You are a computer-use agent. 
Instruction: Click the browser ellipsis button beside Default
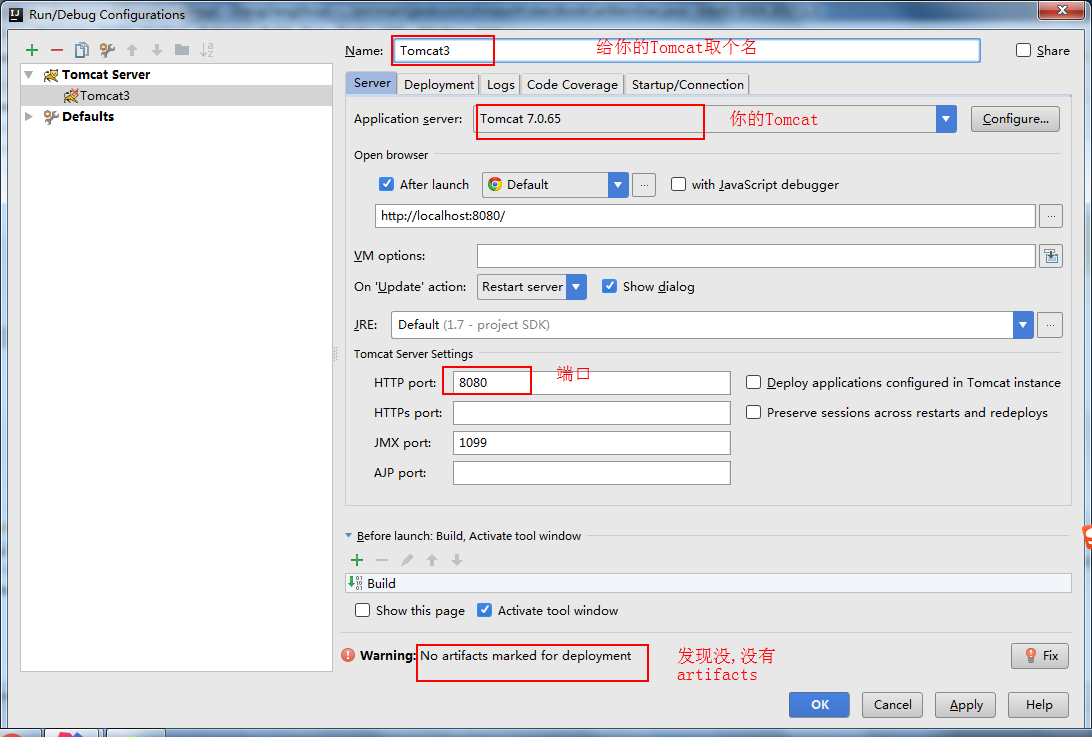pos(644,185)
